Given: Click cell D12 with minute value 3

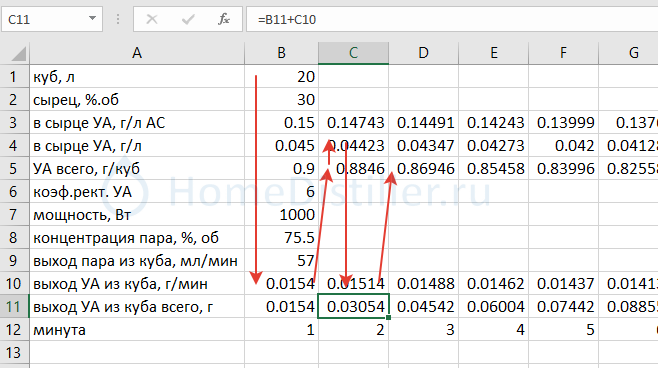Looking at the screenshot, I should point(424,330).
